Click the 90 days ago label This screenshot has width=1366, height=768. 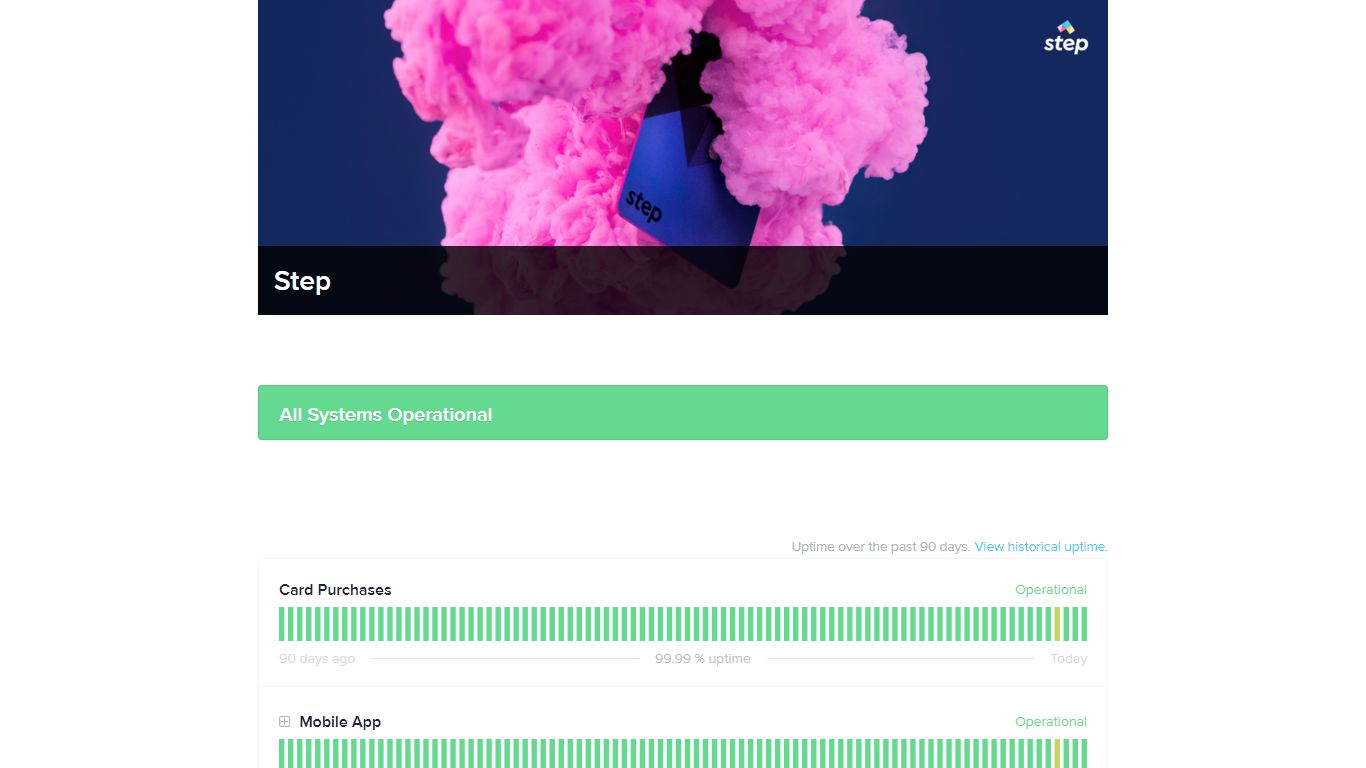point(317,659)
